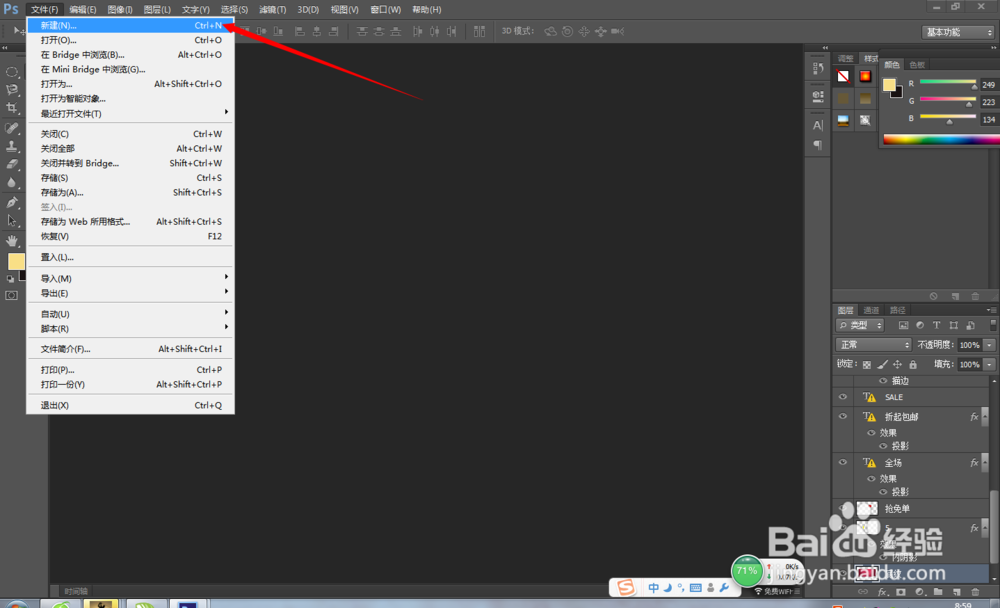Select the Clone Stamp tool
The width and height of the screenshot is (1000, 608).
(11, 146)
